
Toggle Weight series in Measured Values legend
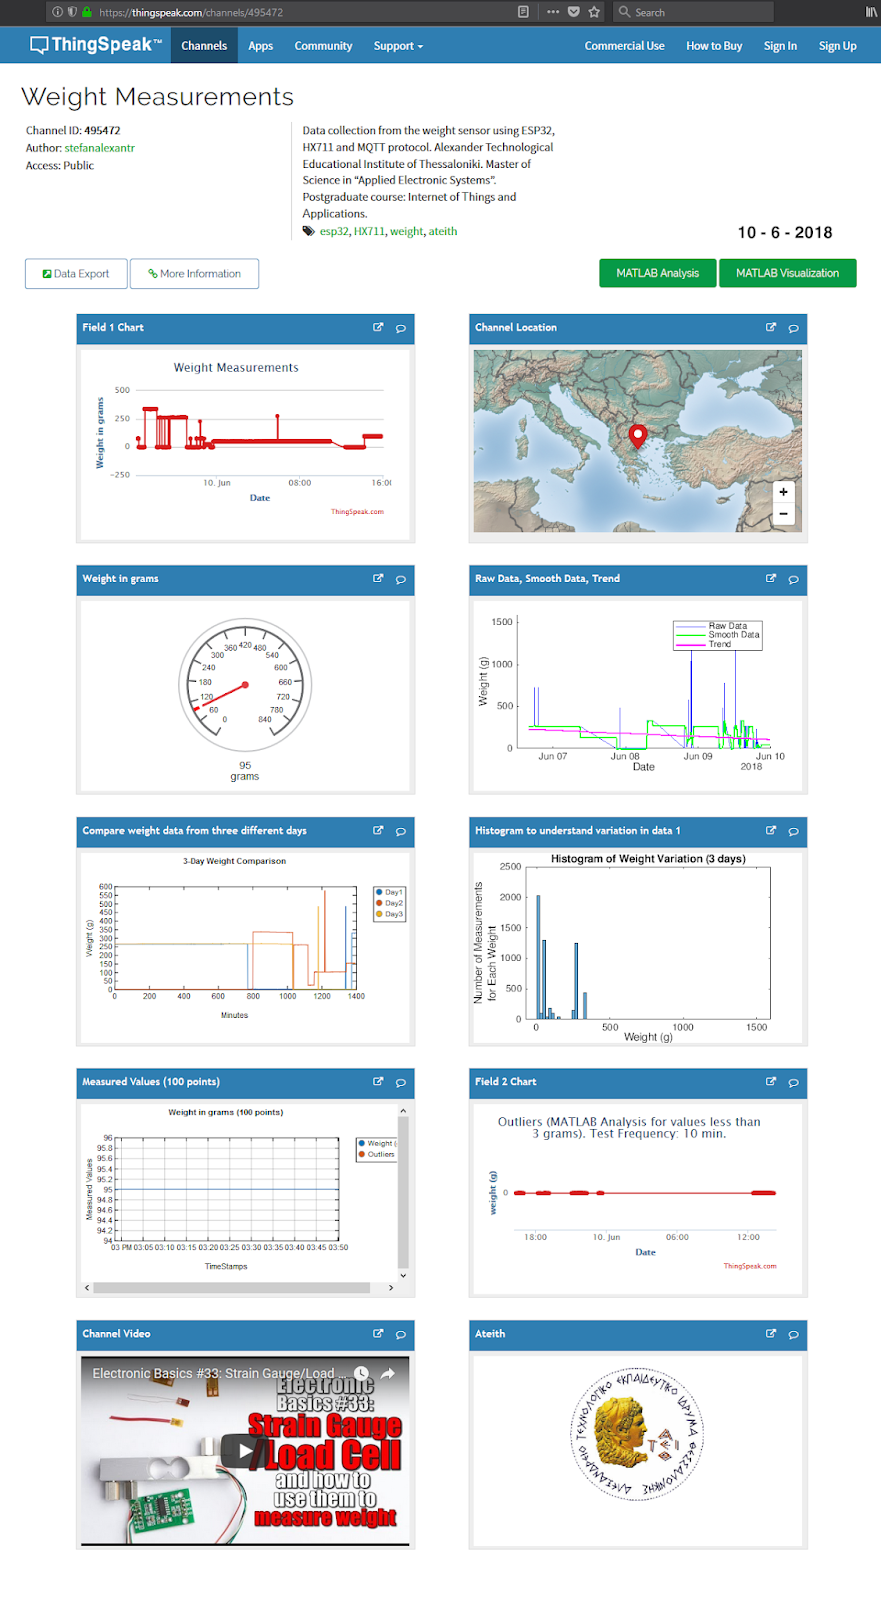click(377, 1143)
